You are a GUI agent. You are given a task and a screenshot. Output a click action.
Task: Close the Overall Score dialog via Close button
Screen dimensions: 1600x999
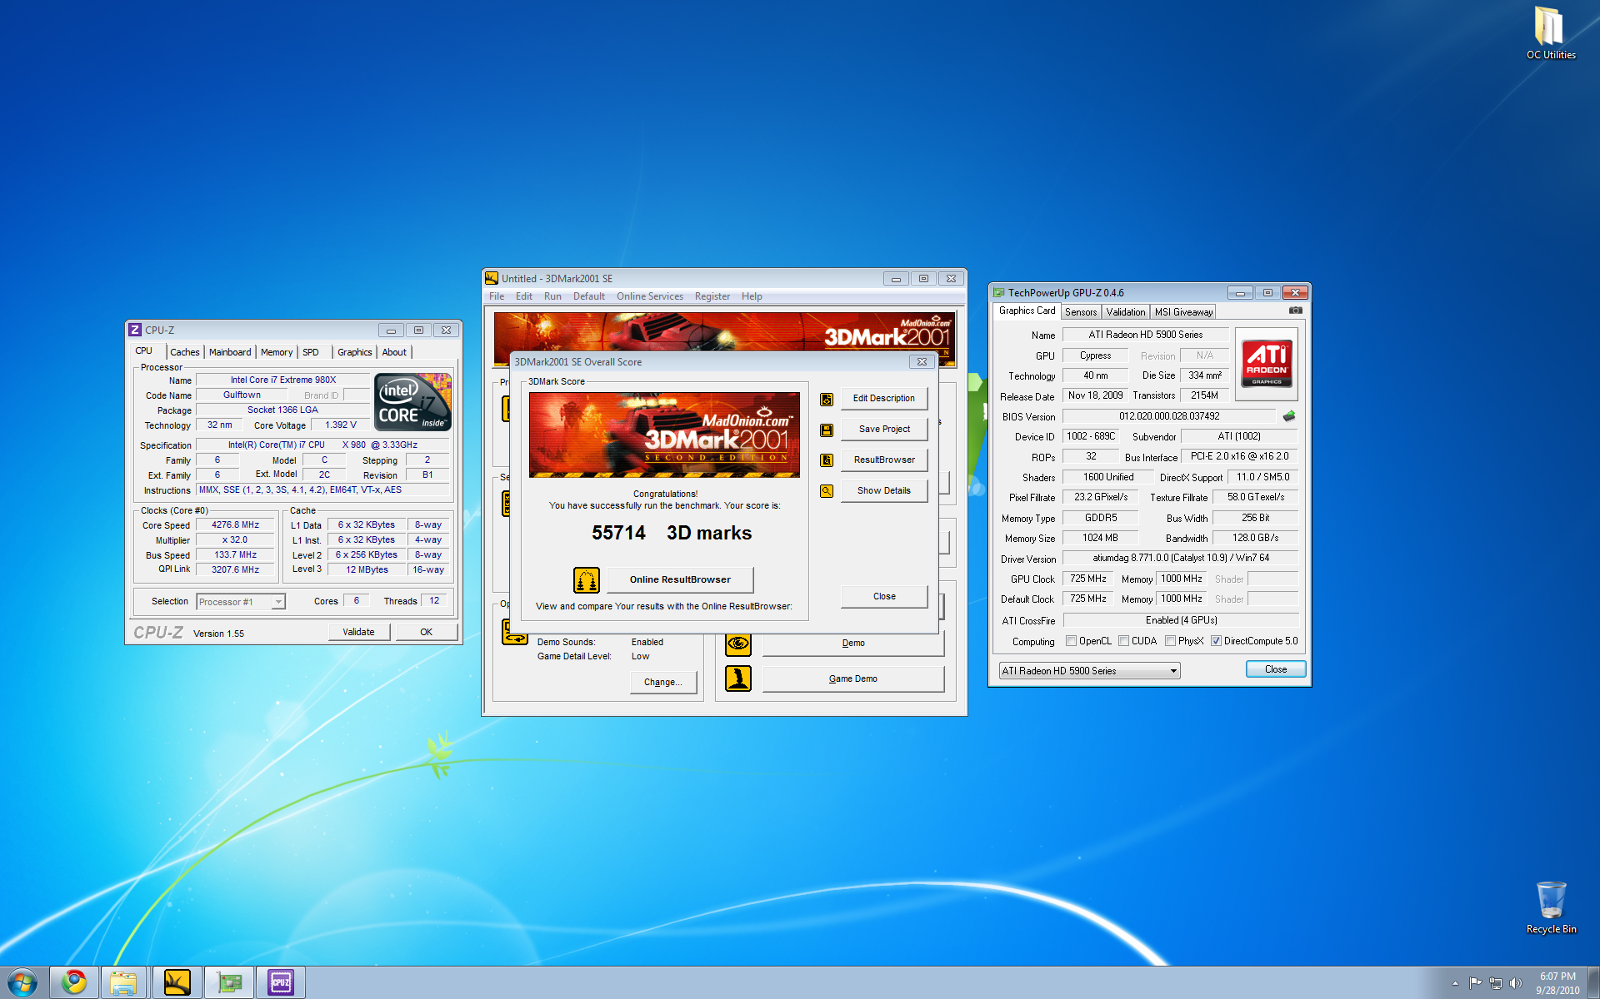coord(884,596)
